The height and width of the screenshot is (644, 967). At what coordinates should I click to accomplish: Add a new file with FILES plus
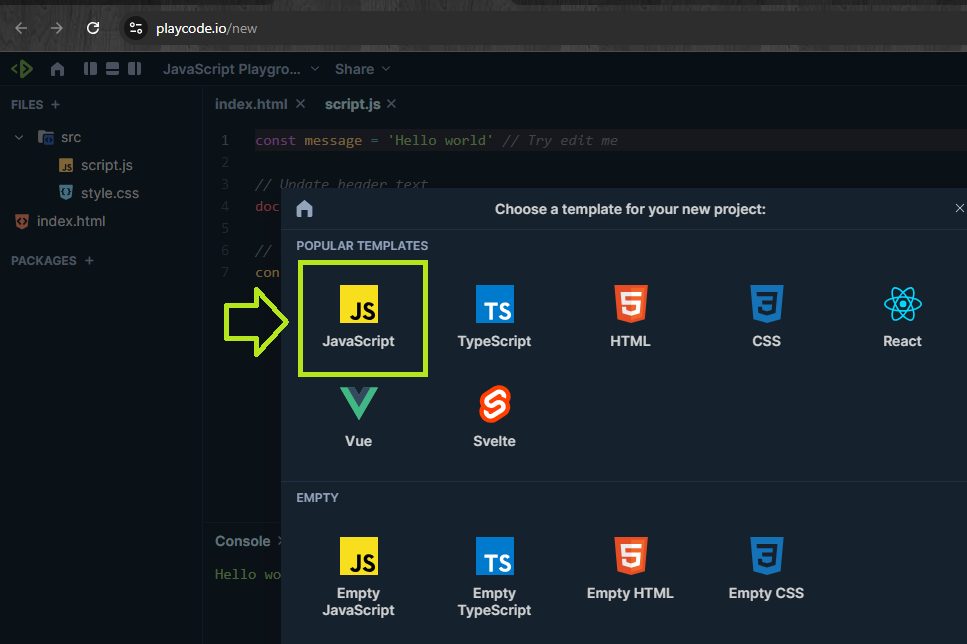click(x=55, y=104)
